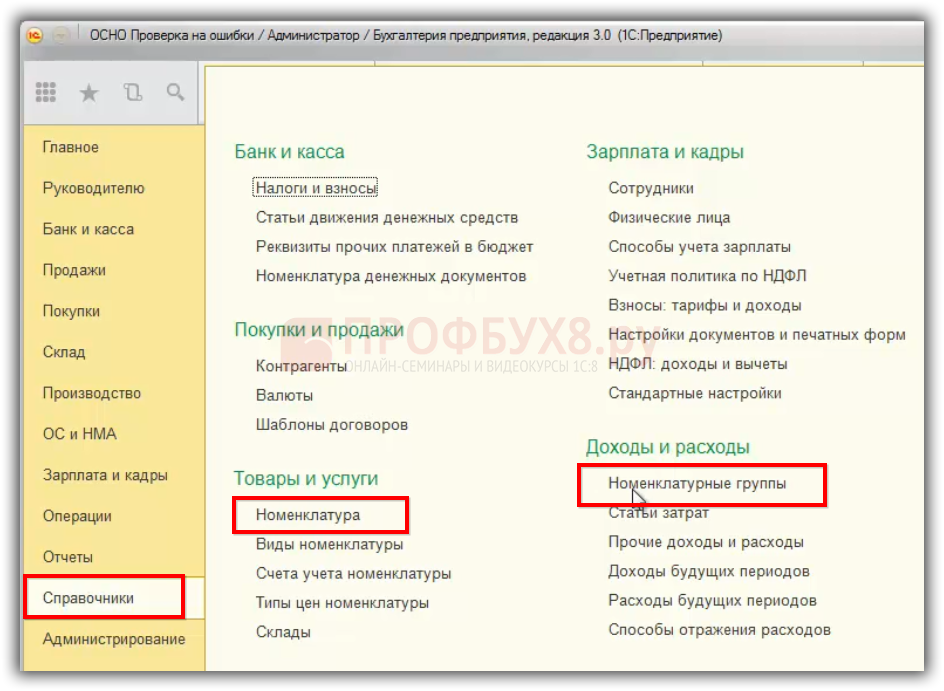The width and height of the screenshot is (944, 691).
Task: Open the History scroll icon
Action: [132, 93]
